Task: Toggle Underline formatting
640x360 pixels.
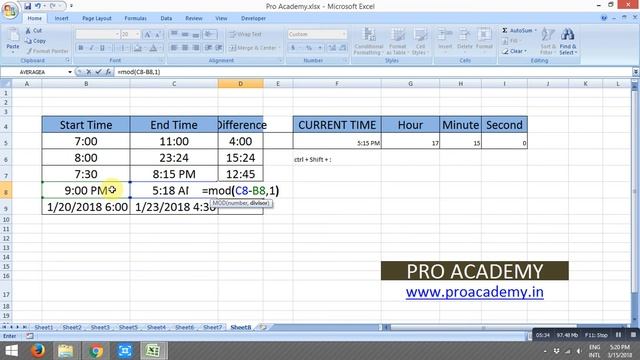Action: pyautogui.click(x=102, y=48)
